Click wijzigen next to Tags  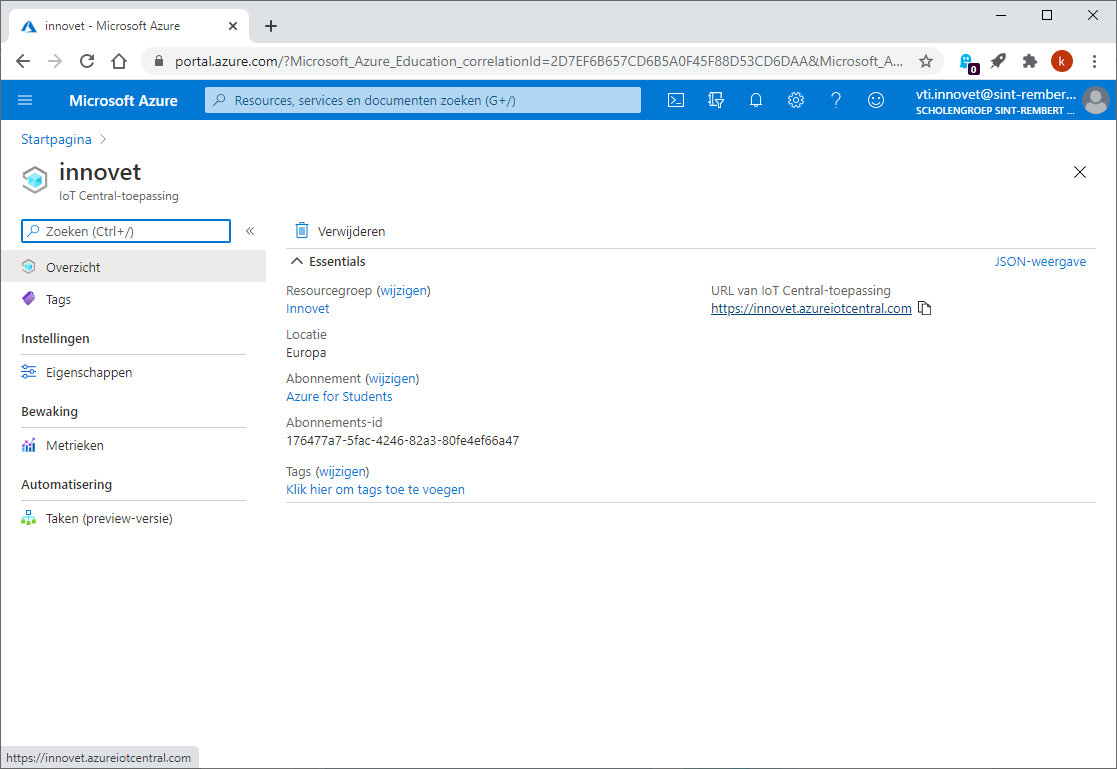pyautogui.click(x=342, y=471)
